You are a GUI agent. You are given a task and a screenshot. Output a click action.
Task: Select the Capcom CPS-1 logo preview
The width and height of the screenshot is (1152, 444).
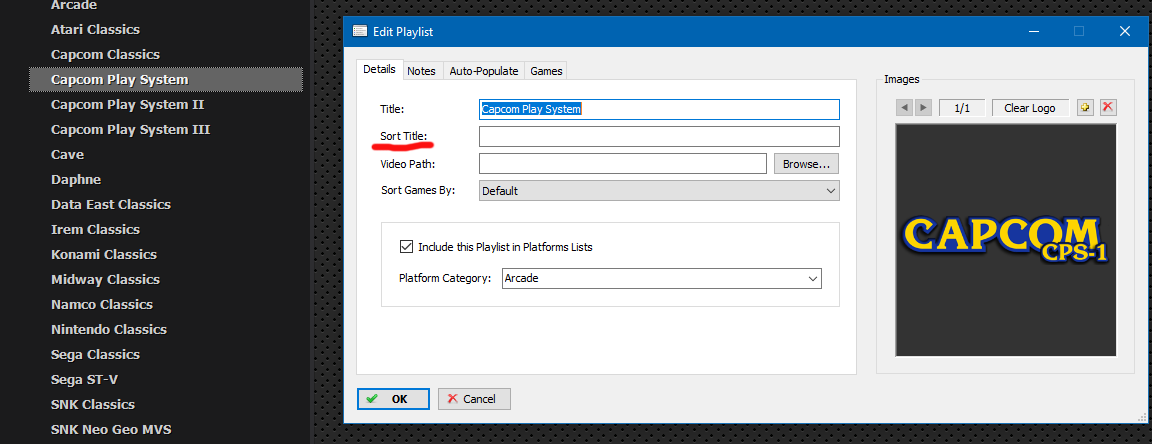click(x=1006, y=240)
